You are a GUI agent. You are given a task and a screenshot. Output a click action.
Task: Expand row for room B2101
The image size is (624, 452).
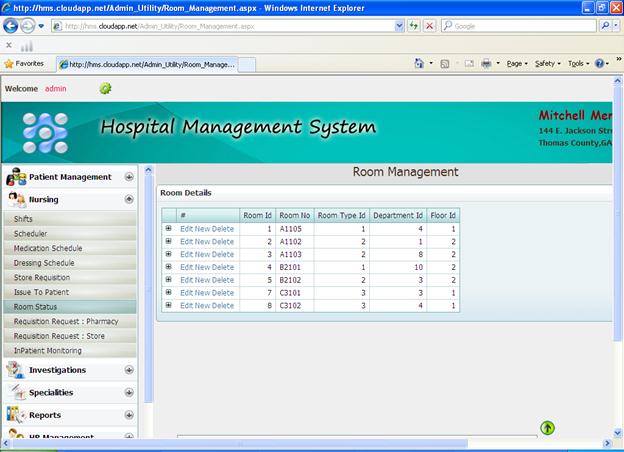[x=168, y=267]
